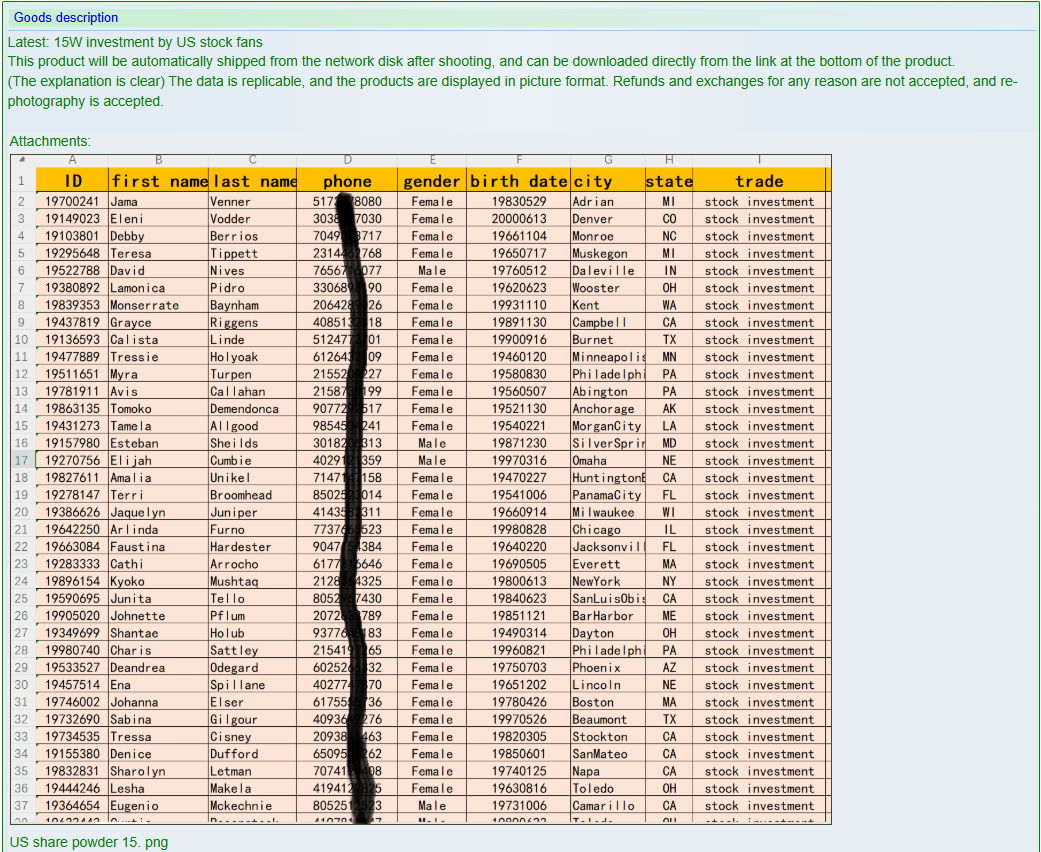Select the gender header cell
1041x852 pixels.
click(x=432, y=181)
